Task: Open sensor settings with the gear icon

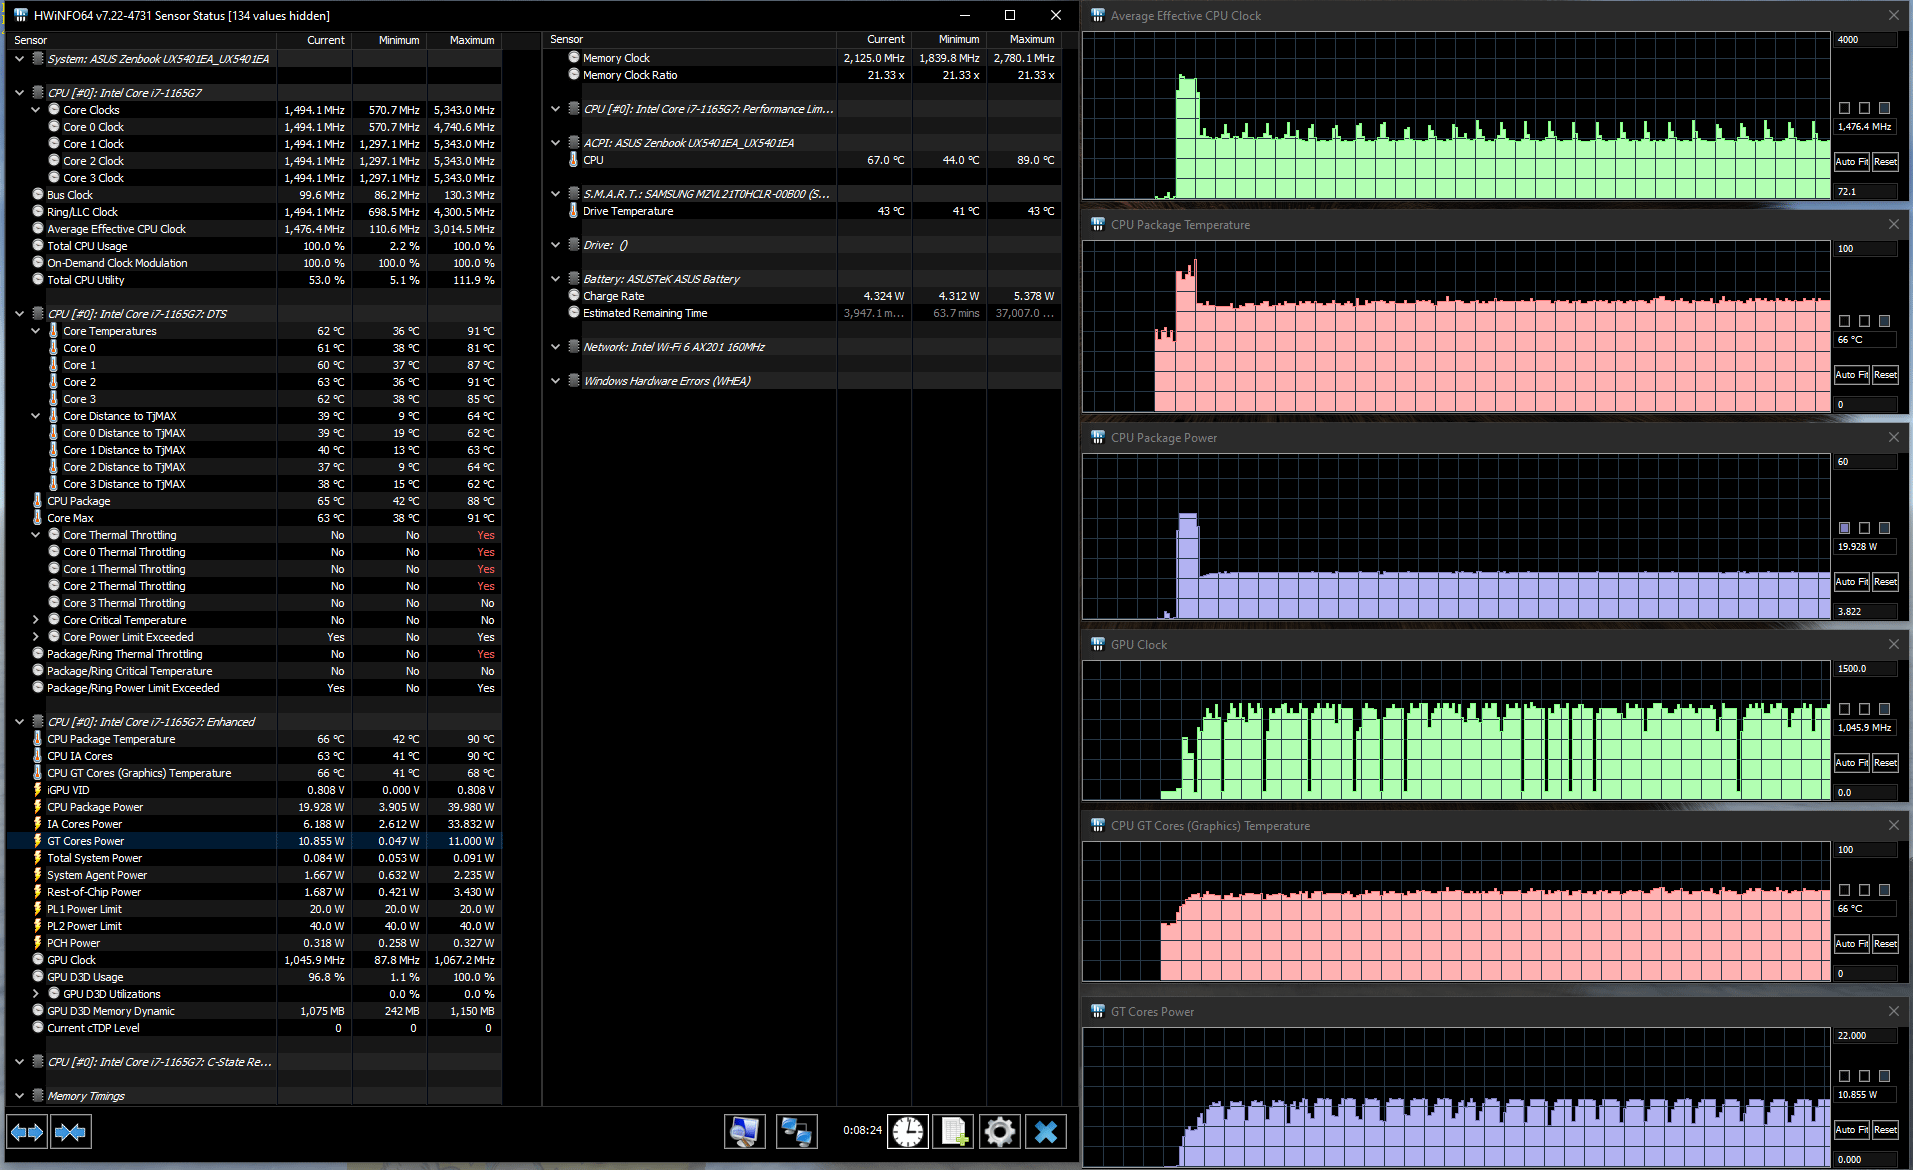Action: coord(999,1131)
